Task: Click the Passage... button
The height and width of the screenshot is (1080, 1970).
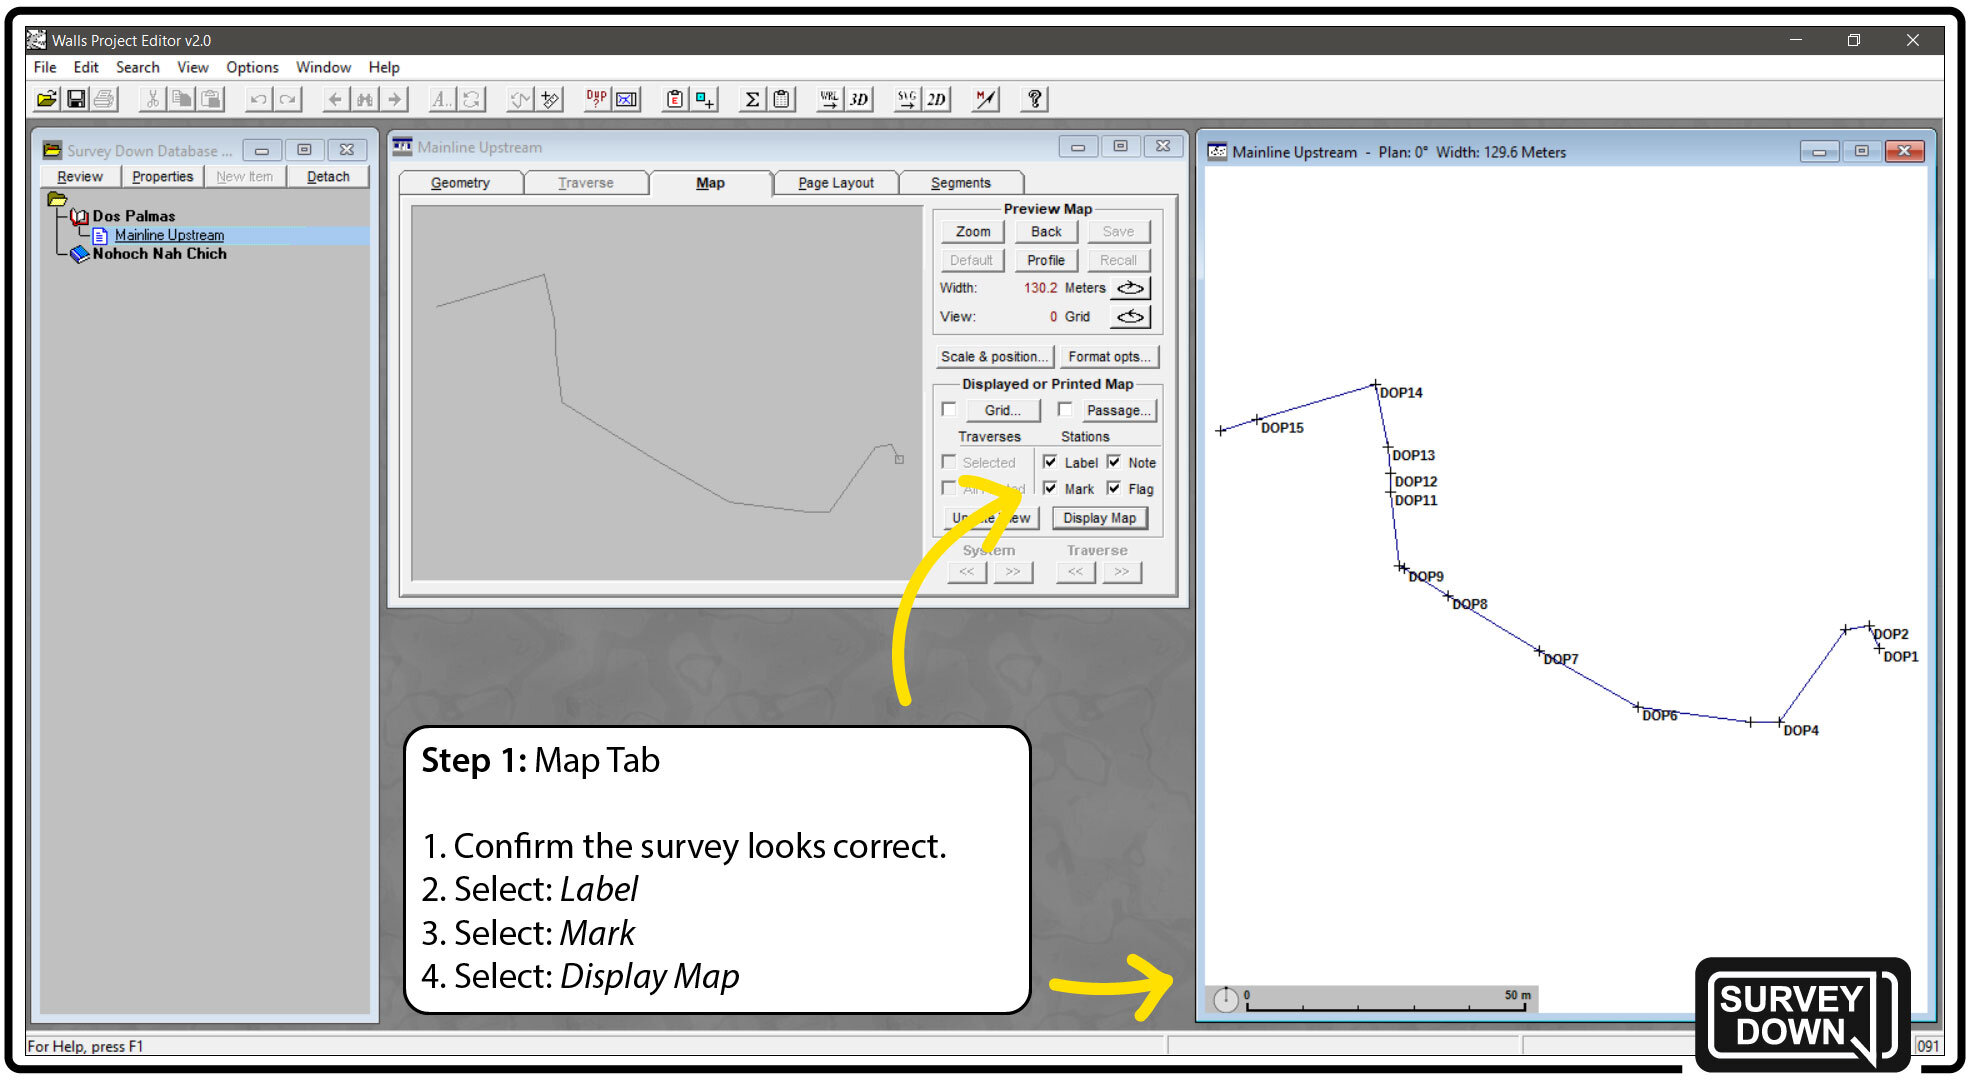Action: point(1118,410)
